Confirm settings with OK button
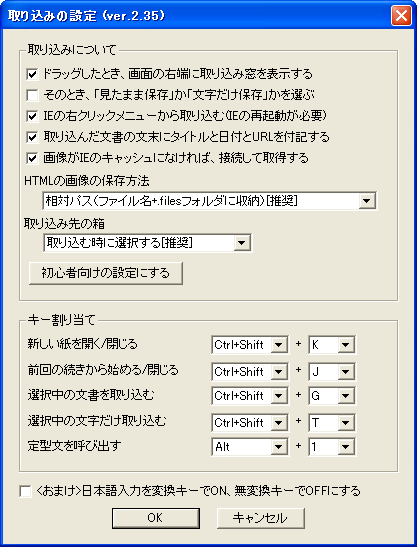Viewport: 417px width, 547px height. tap(156, 518)
